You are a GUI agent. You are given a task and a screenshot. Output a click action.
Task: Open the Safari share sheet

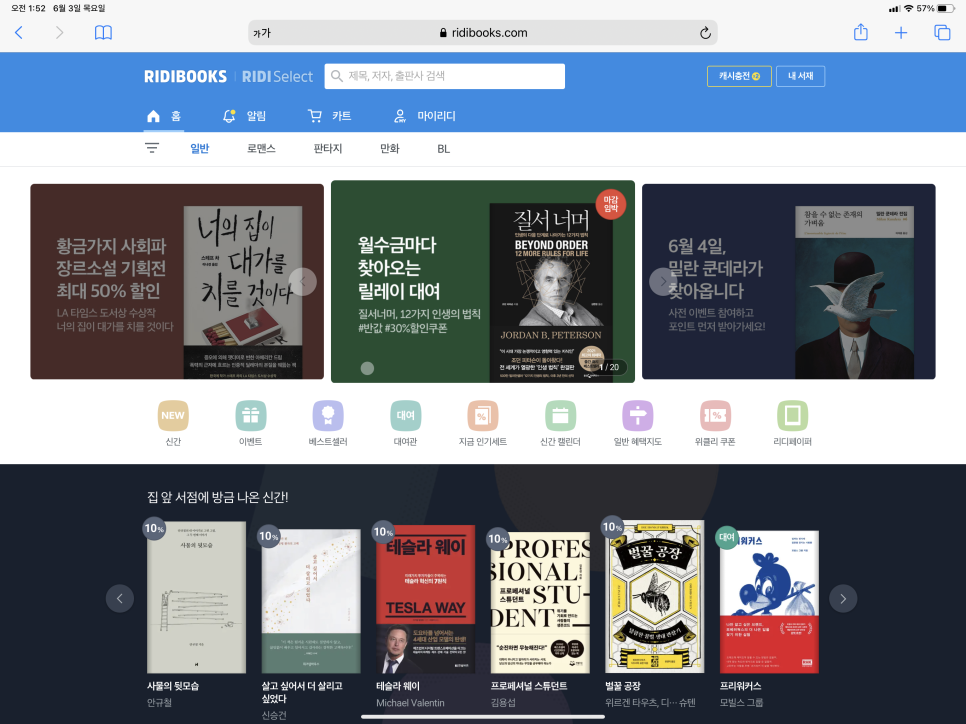click(861, 32)
